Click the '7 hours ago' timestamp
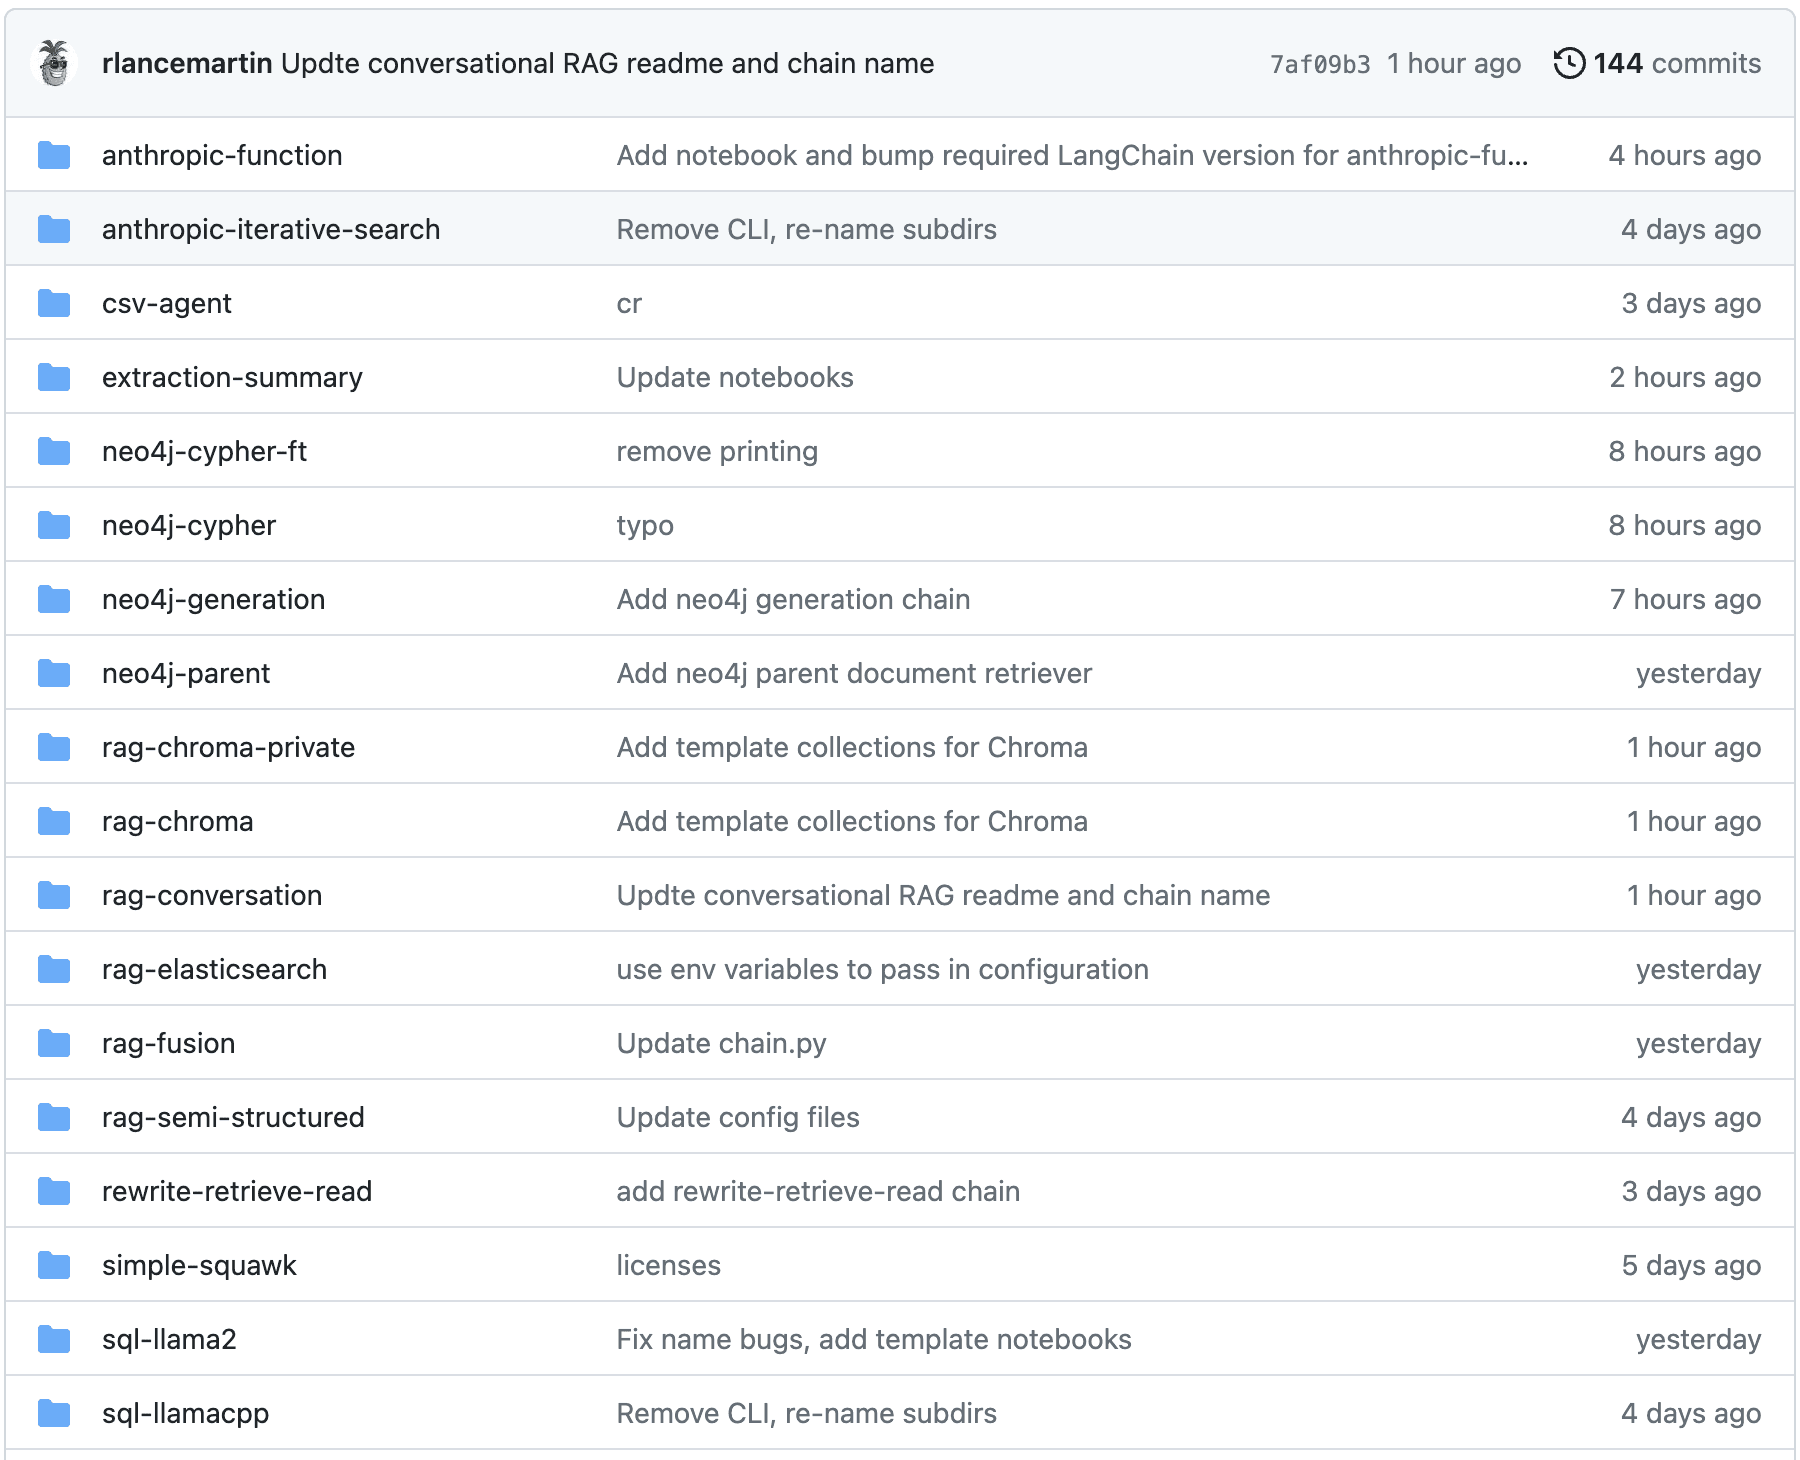 [1685, 599]
